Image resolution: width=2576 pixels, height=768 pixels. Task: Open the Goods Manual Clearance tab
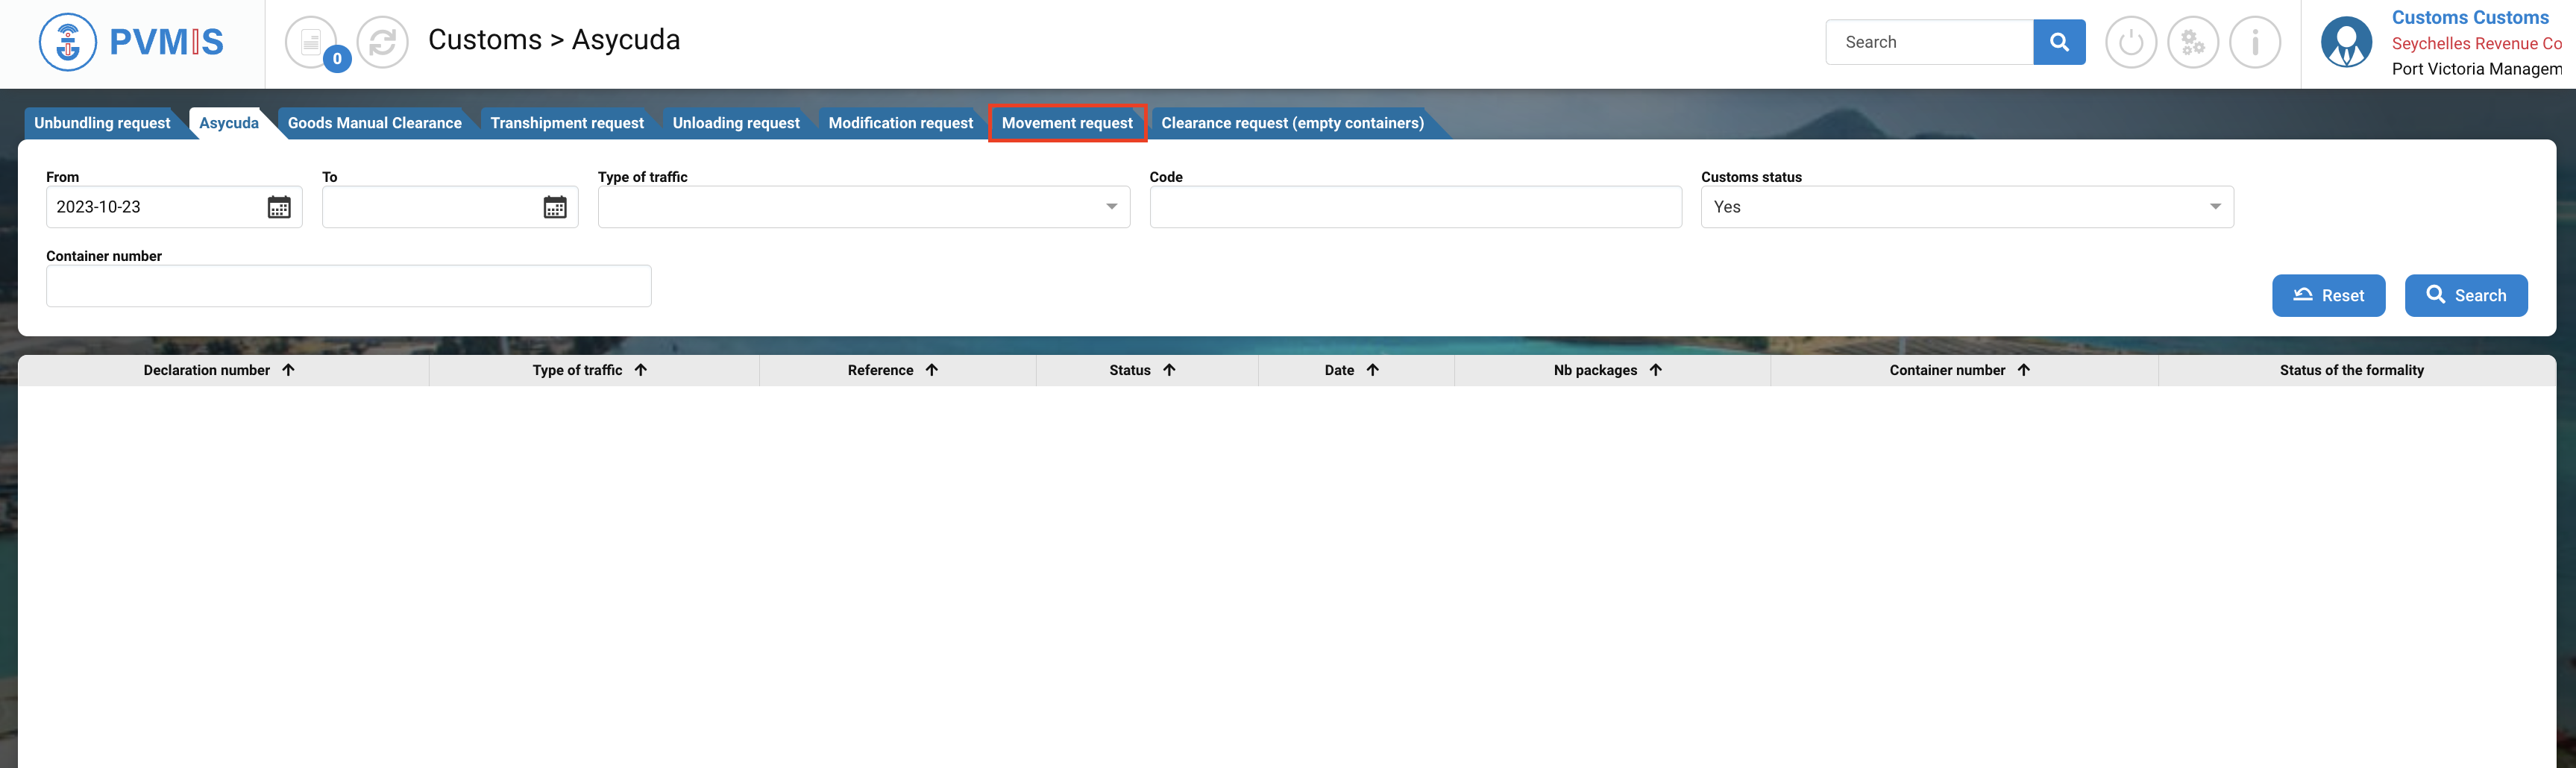[374, 123]
